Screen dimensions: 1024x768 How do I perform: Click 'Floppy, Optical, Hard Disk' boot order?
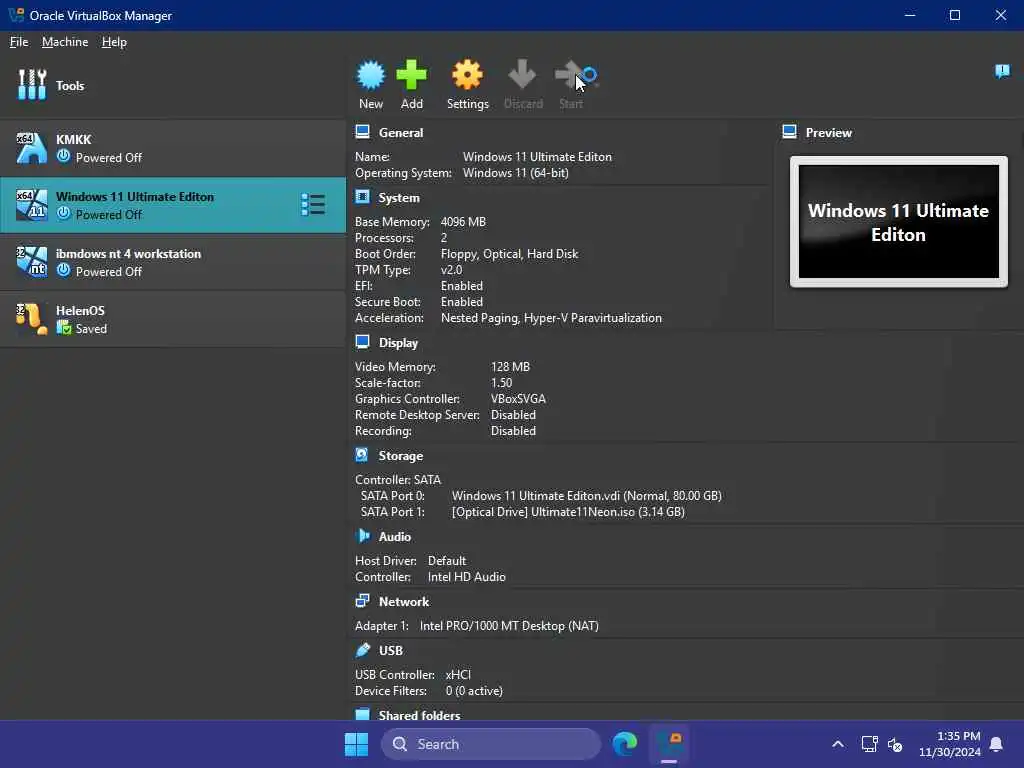509,254
